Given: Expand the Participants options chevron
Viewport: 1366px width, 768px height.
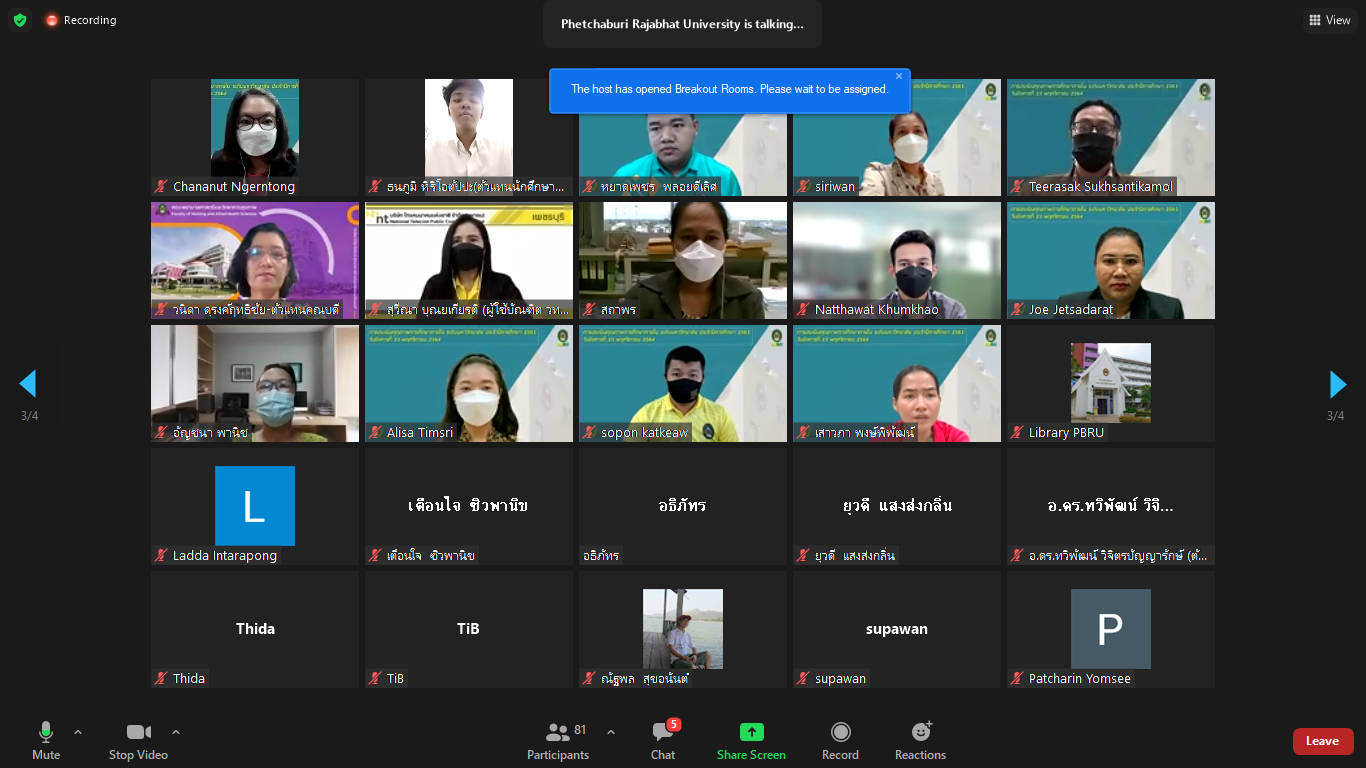Looking at the screenshot, I should coord(611,732).
